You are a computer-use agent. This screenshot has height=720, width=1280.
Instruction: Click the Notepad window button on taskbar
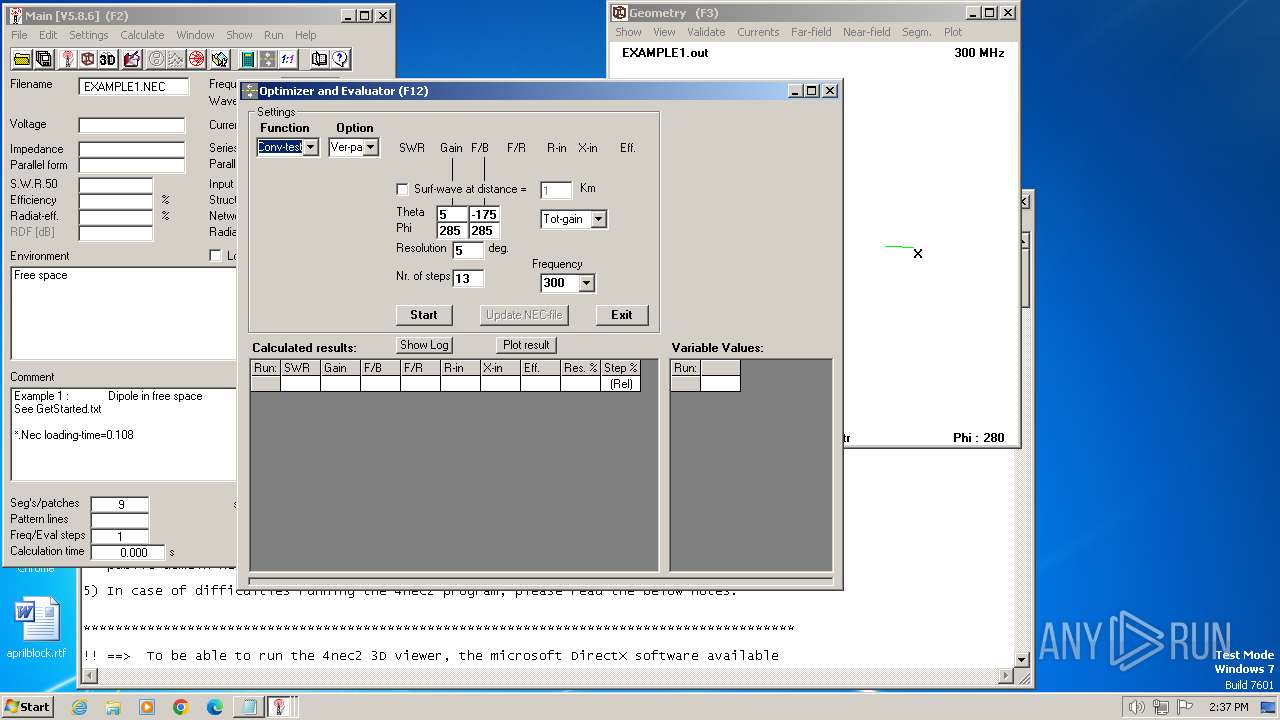(x=247, y=707)
